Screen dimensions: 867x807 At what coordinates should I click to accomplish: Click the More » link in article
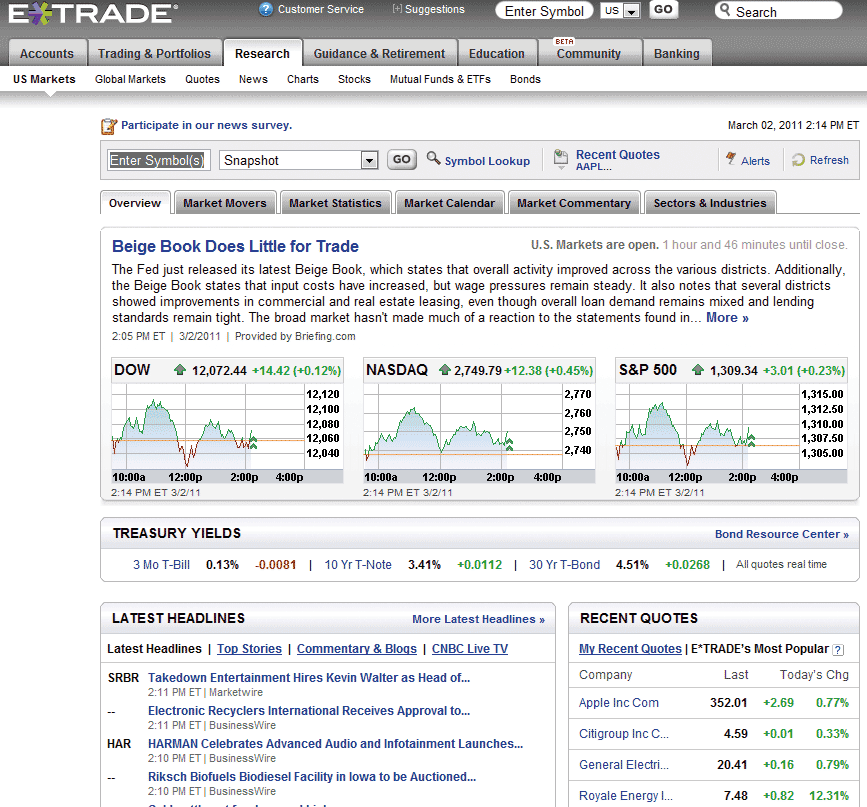click(727, 317)
